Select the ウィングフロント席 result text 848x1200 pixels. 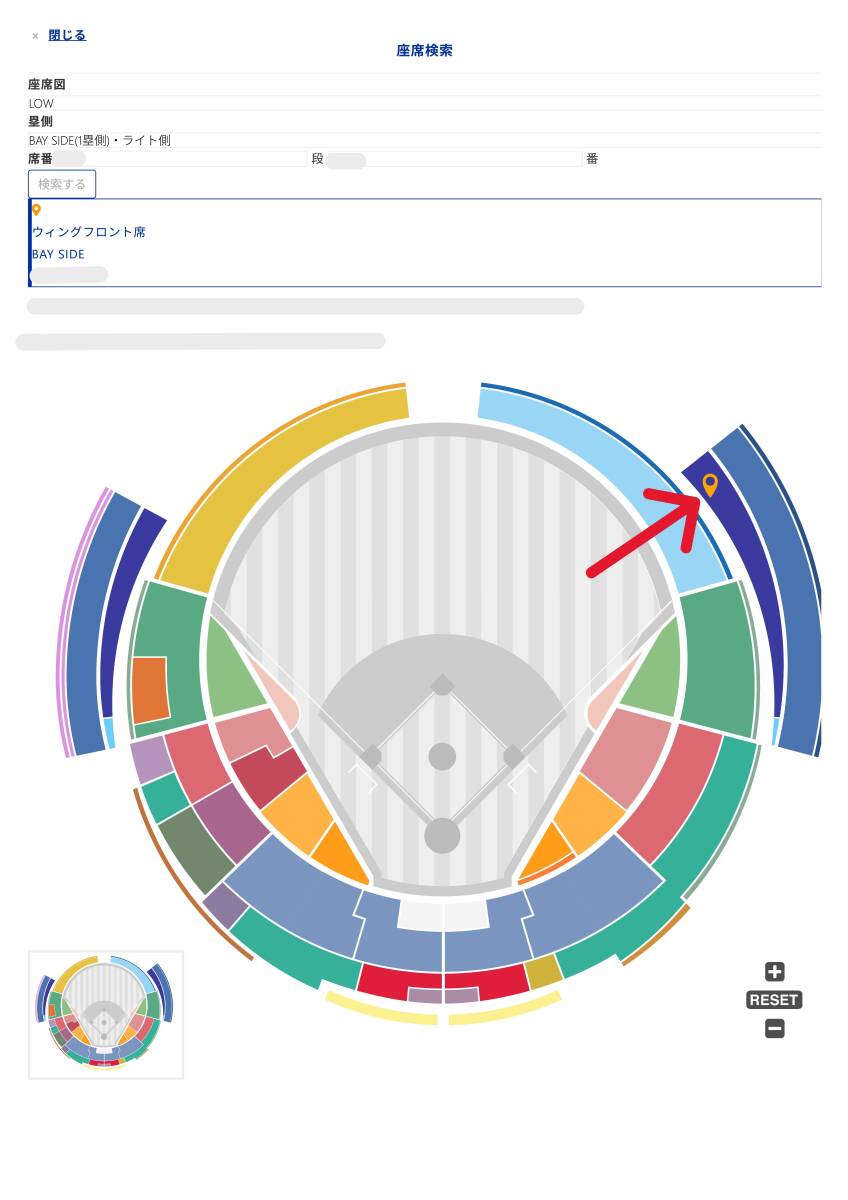pyautogui.click(x=89, y=232)
